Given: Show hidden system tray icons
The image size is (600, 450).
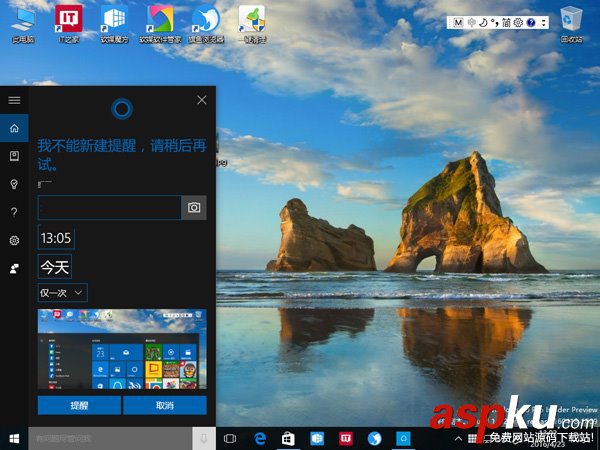Looking at the screenshot, I should [x=458, y=439].
